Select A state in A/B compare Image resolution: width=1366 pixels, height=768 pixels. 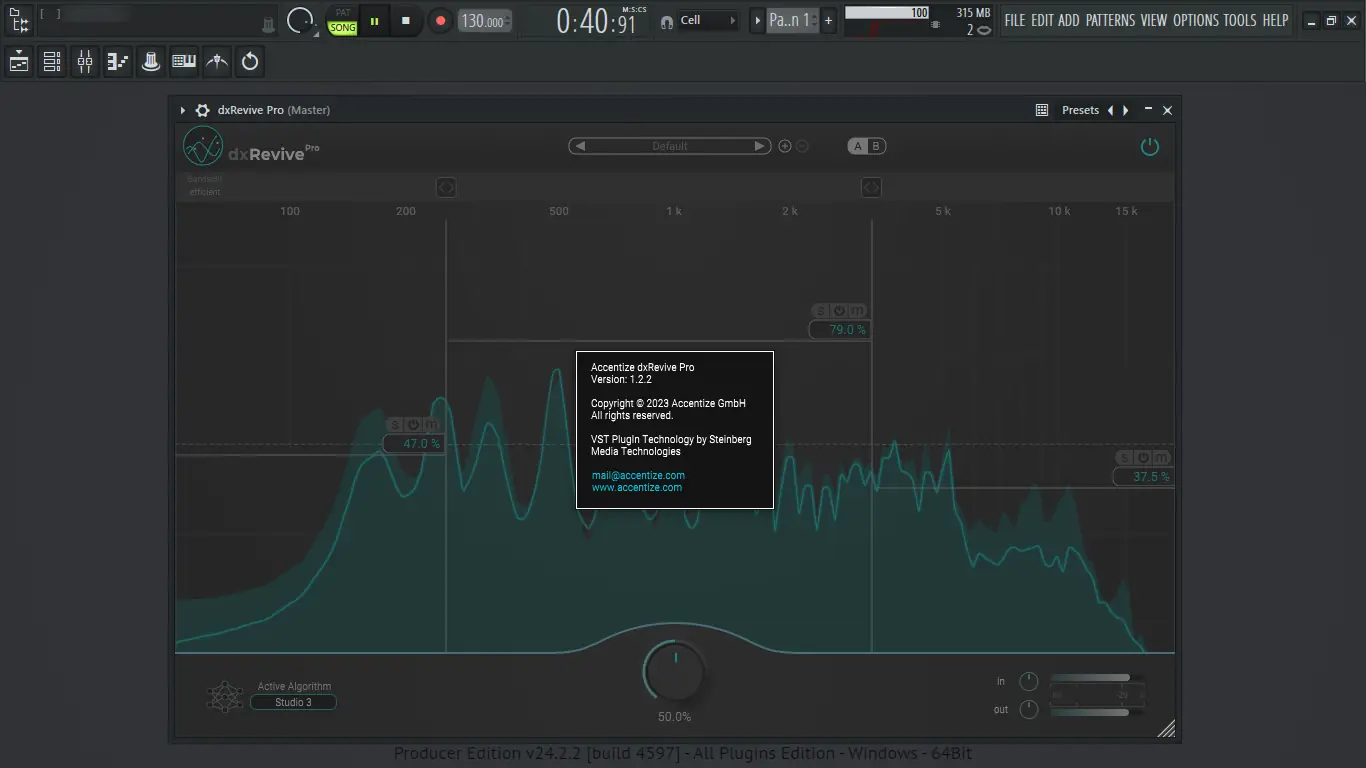pos(858,146)
